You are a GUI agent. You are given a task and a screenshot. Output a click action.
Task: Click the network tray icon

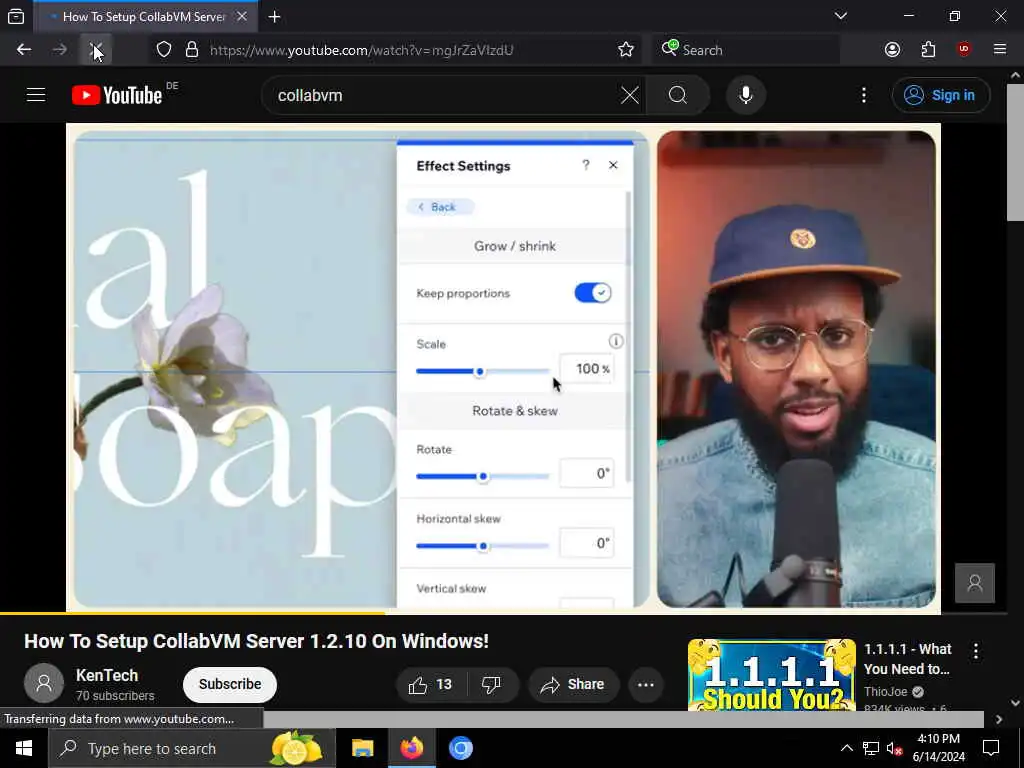click(x=871, y=748)
